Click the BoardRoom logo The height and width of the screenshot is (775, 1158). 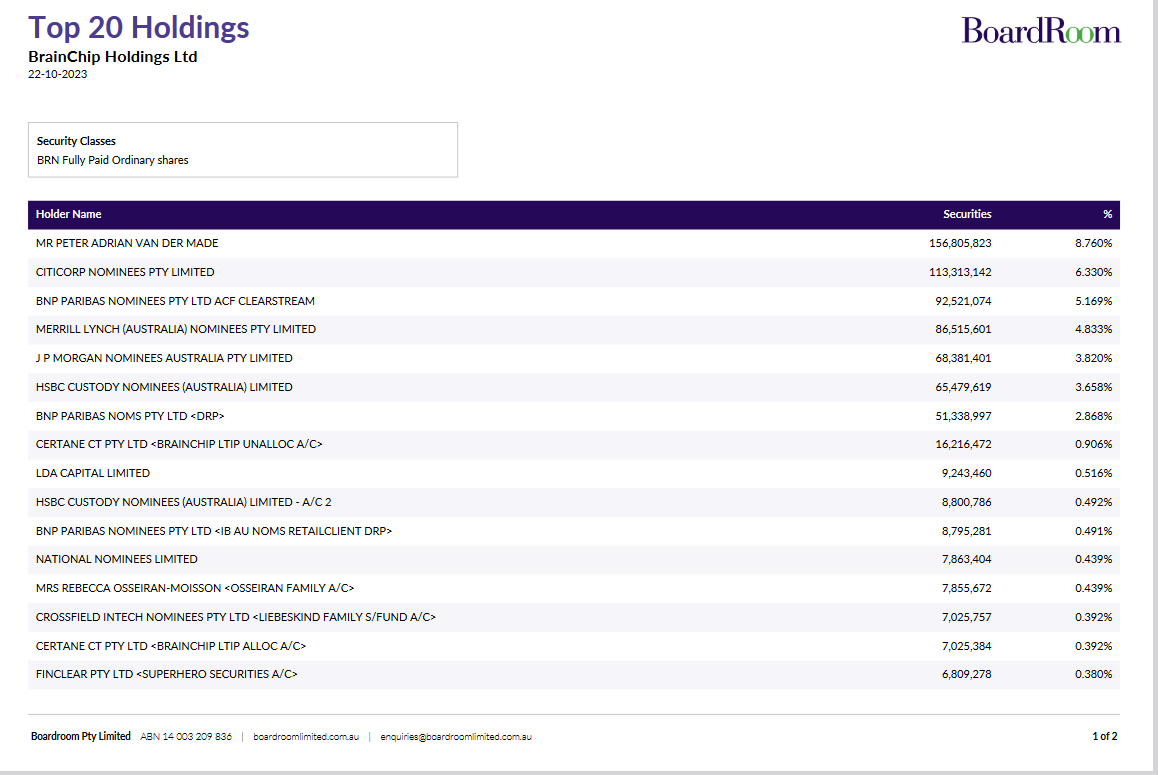click(x=1041, y=30)
